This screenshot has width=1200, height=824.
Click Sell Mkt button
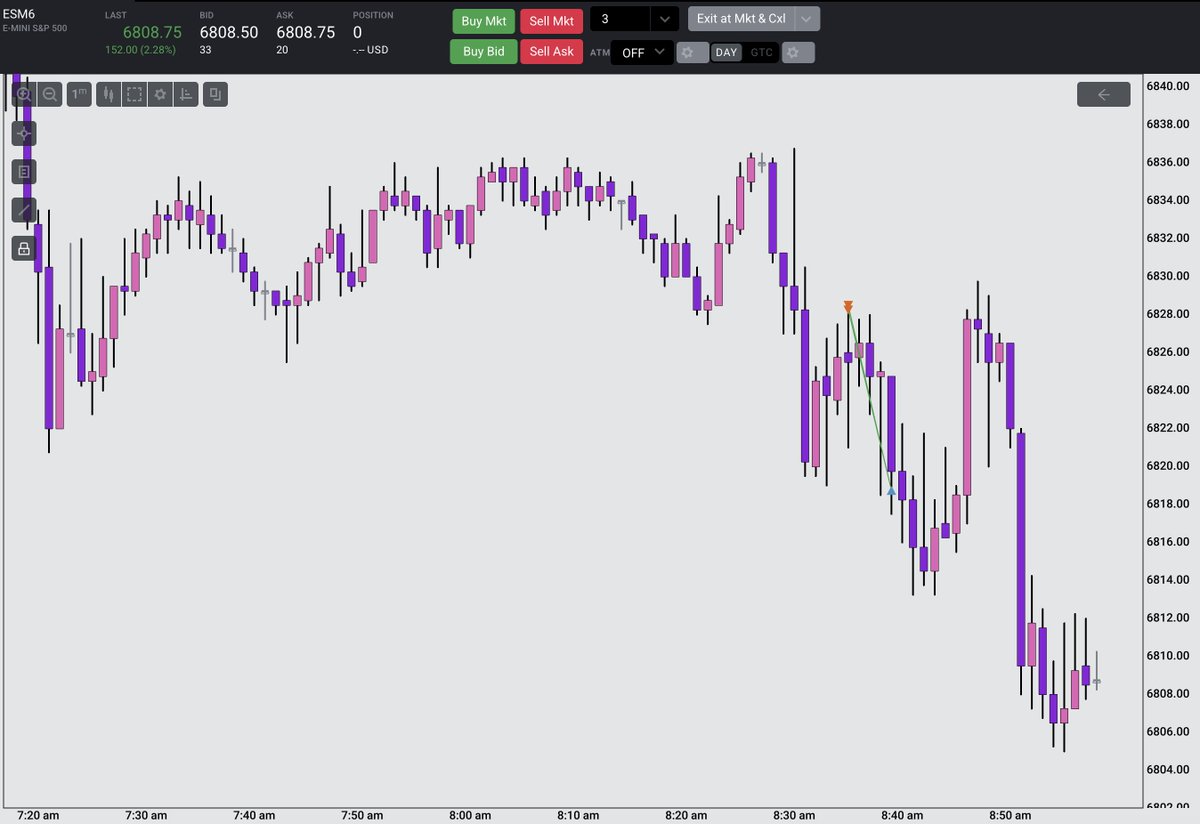(552, 21)
